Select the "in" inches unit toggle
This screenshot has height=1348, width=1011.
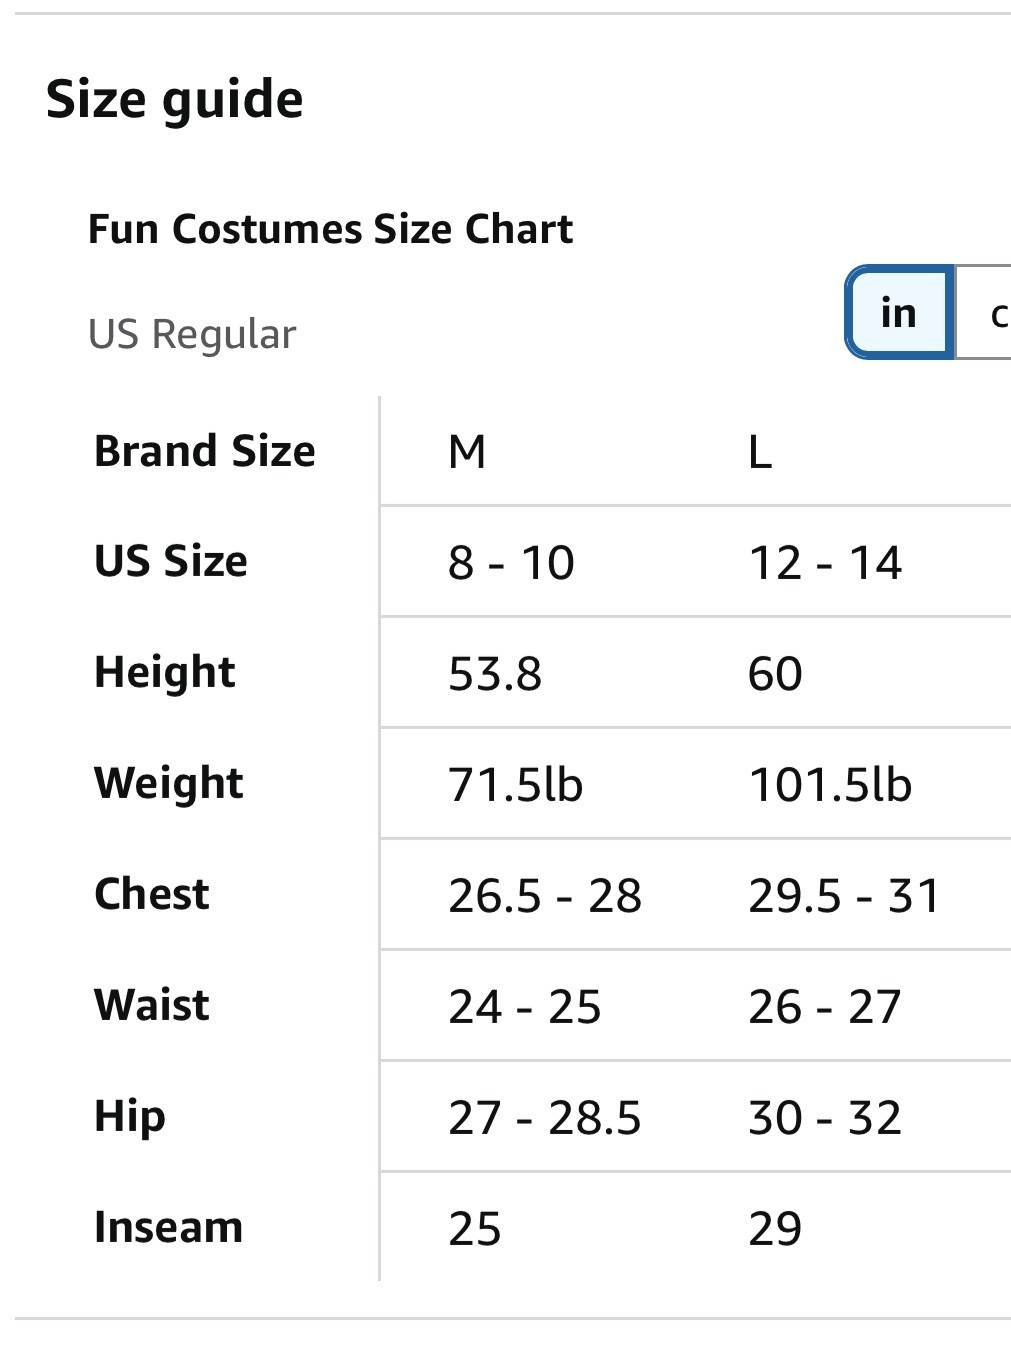pyautogui.click(x=898, y=313)
